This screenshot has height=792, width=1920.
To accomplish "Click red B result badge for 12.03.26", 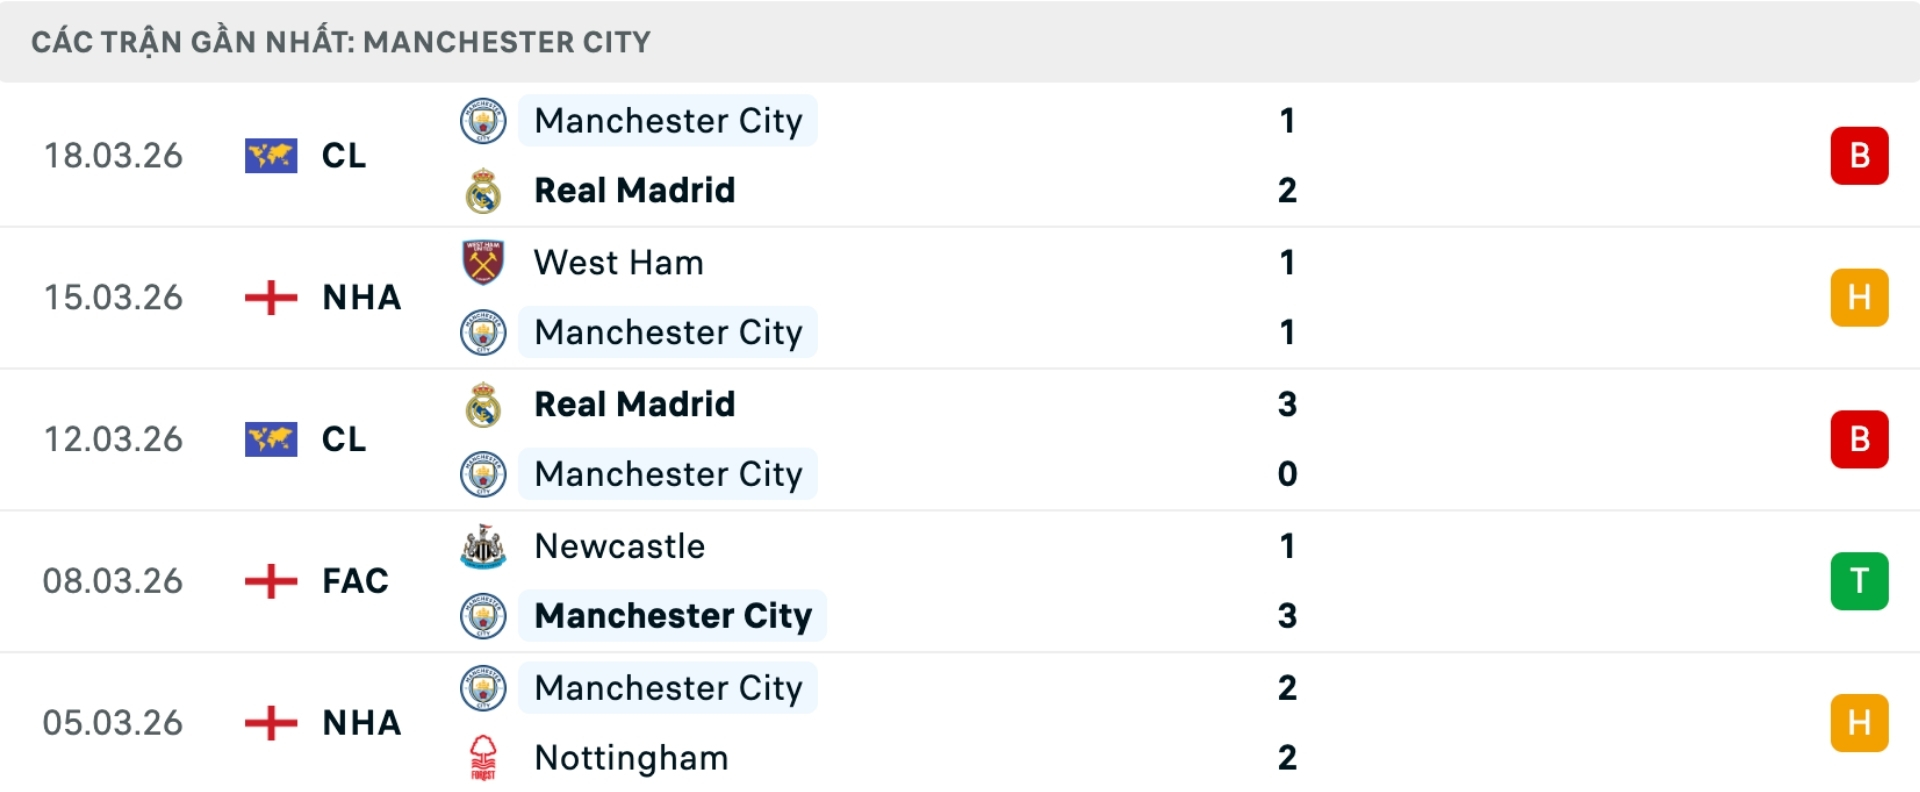I will coord(1859,439).
